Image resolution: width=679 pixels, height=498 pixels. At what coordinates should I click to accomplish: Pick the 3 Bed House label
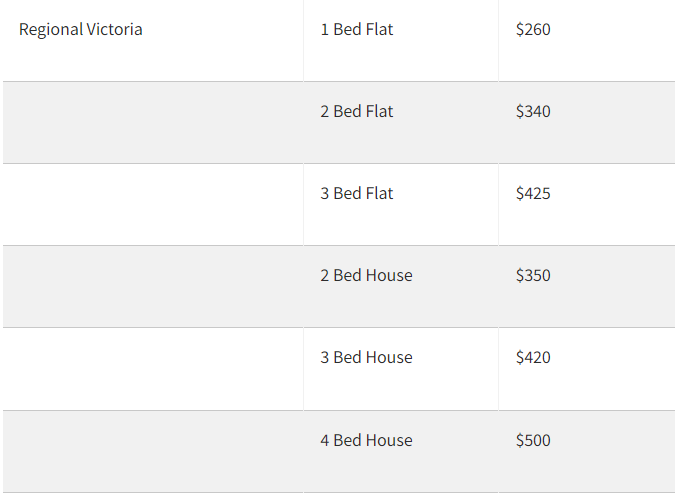(366, 357)
